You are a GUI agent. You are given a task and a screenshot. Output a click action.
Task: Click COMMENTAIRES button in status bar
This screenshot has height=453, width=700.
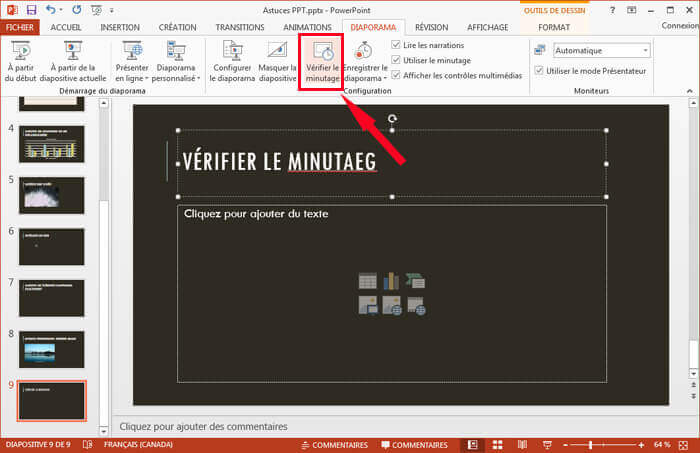point(413,444)
